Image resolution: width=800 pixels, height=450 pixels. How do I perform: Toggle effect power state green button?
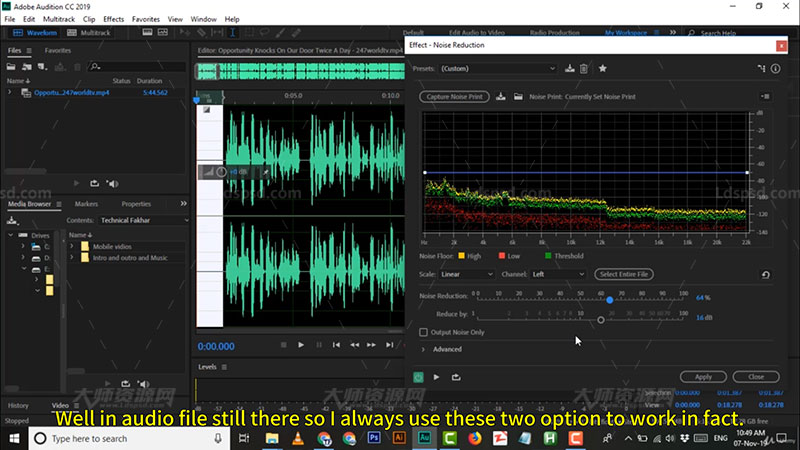point(418,377)
